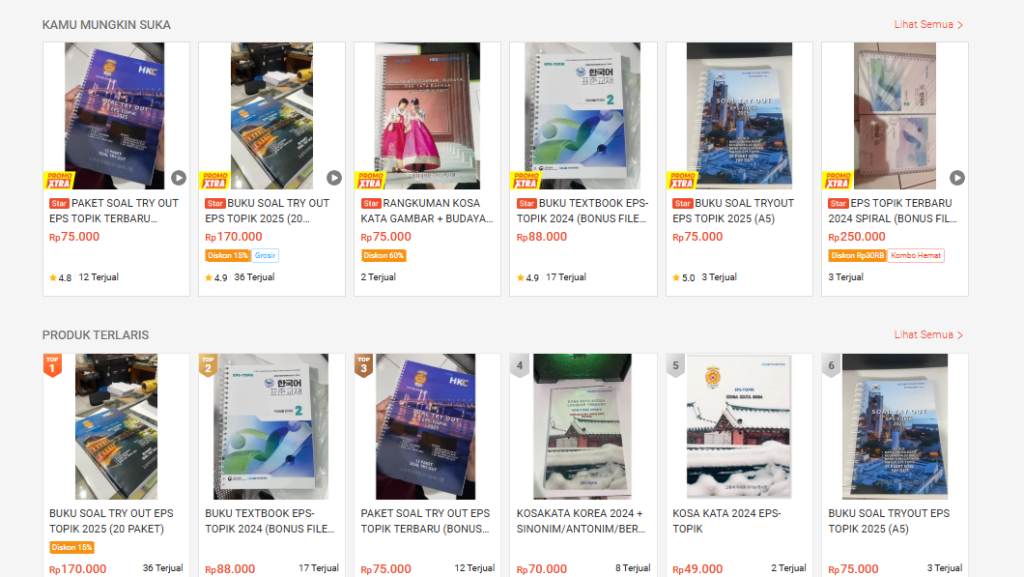Click the TOP 2 rank badge
This screenshot has height=577, width=1024.
pos(208,365)
